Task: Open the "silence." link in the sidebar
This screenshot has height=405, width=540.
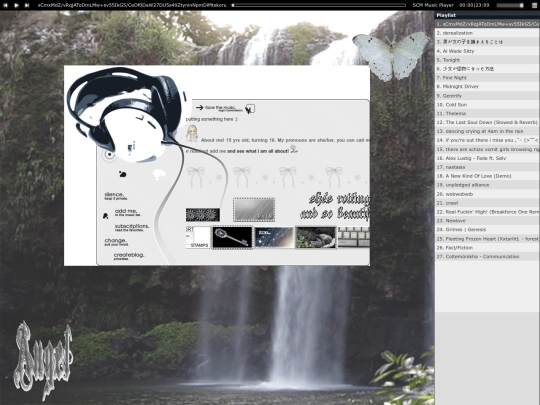Action: coord(115,196)
